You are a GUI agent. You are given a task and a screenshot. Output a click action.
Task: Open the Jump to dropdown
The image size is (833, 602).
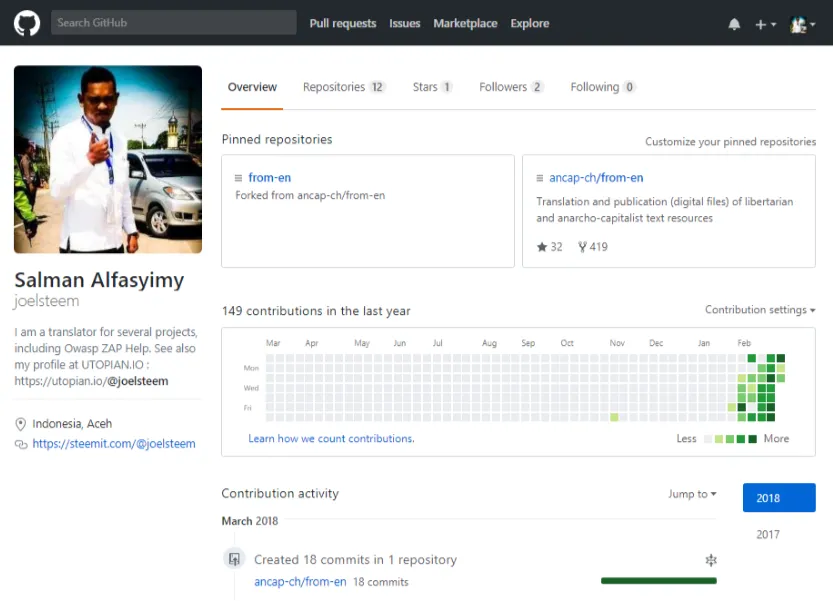692,494
